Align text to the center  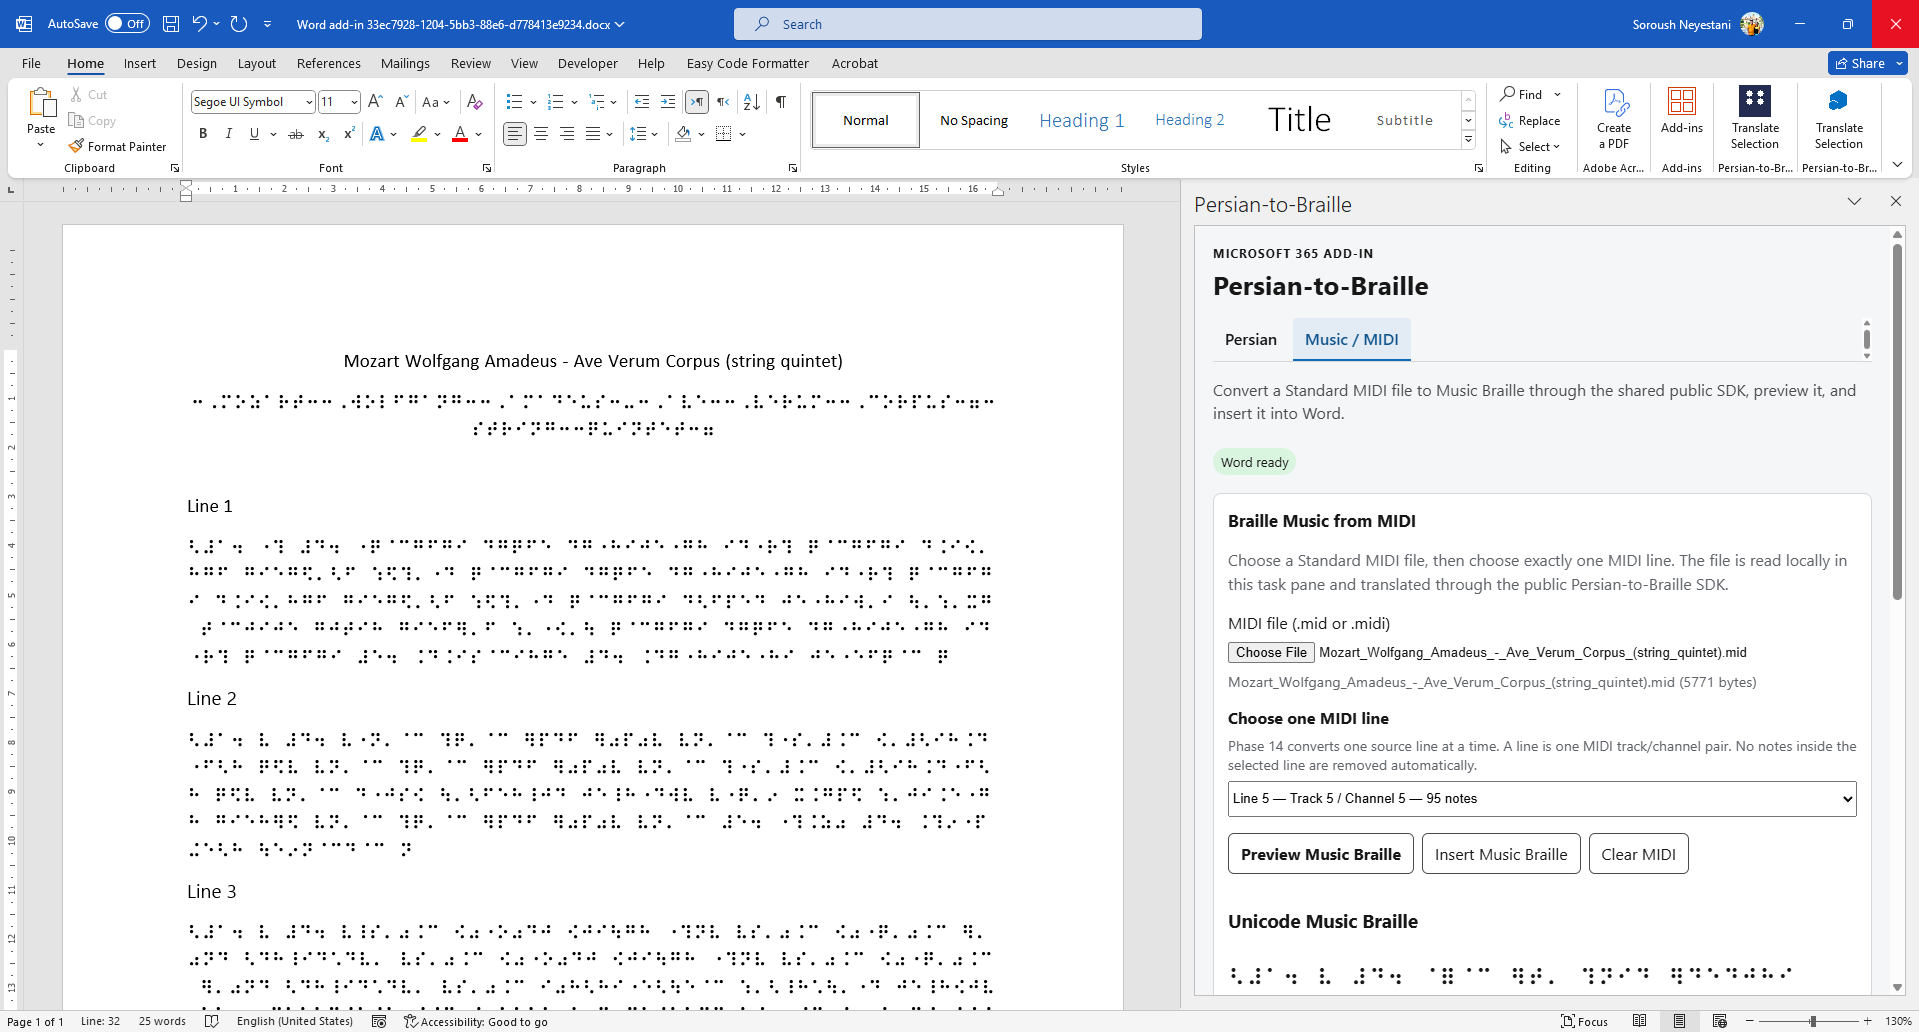(x=541, y=134)
